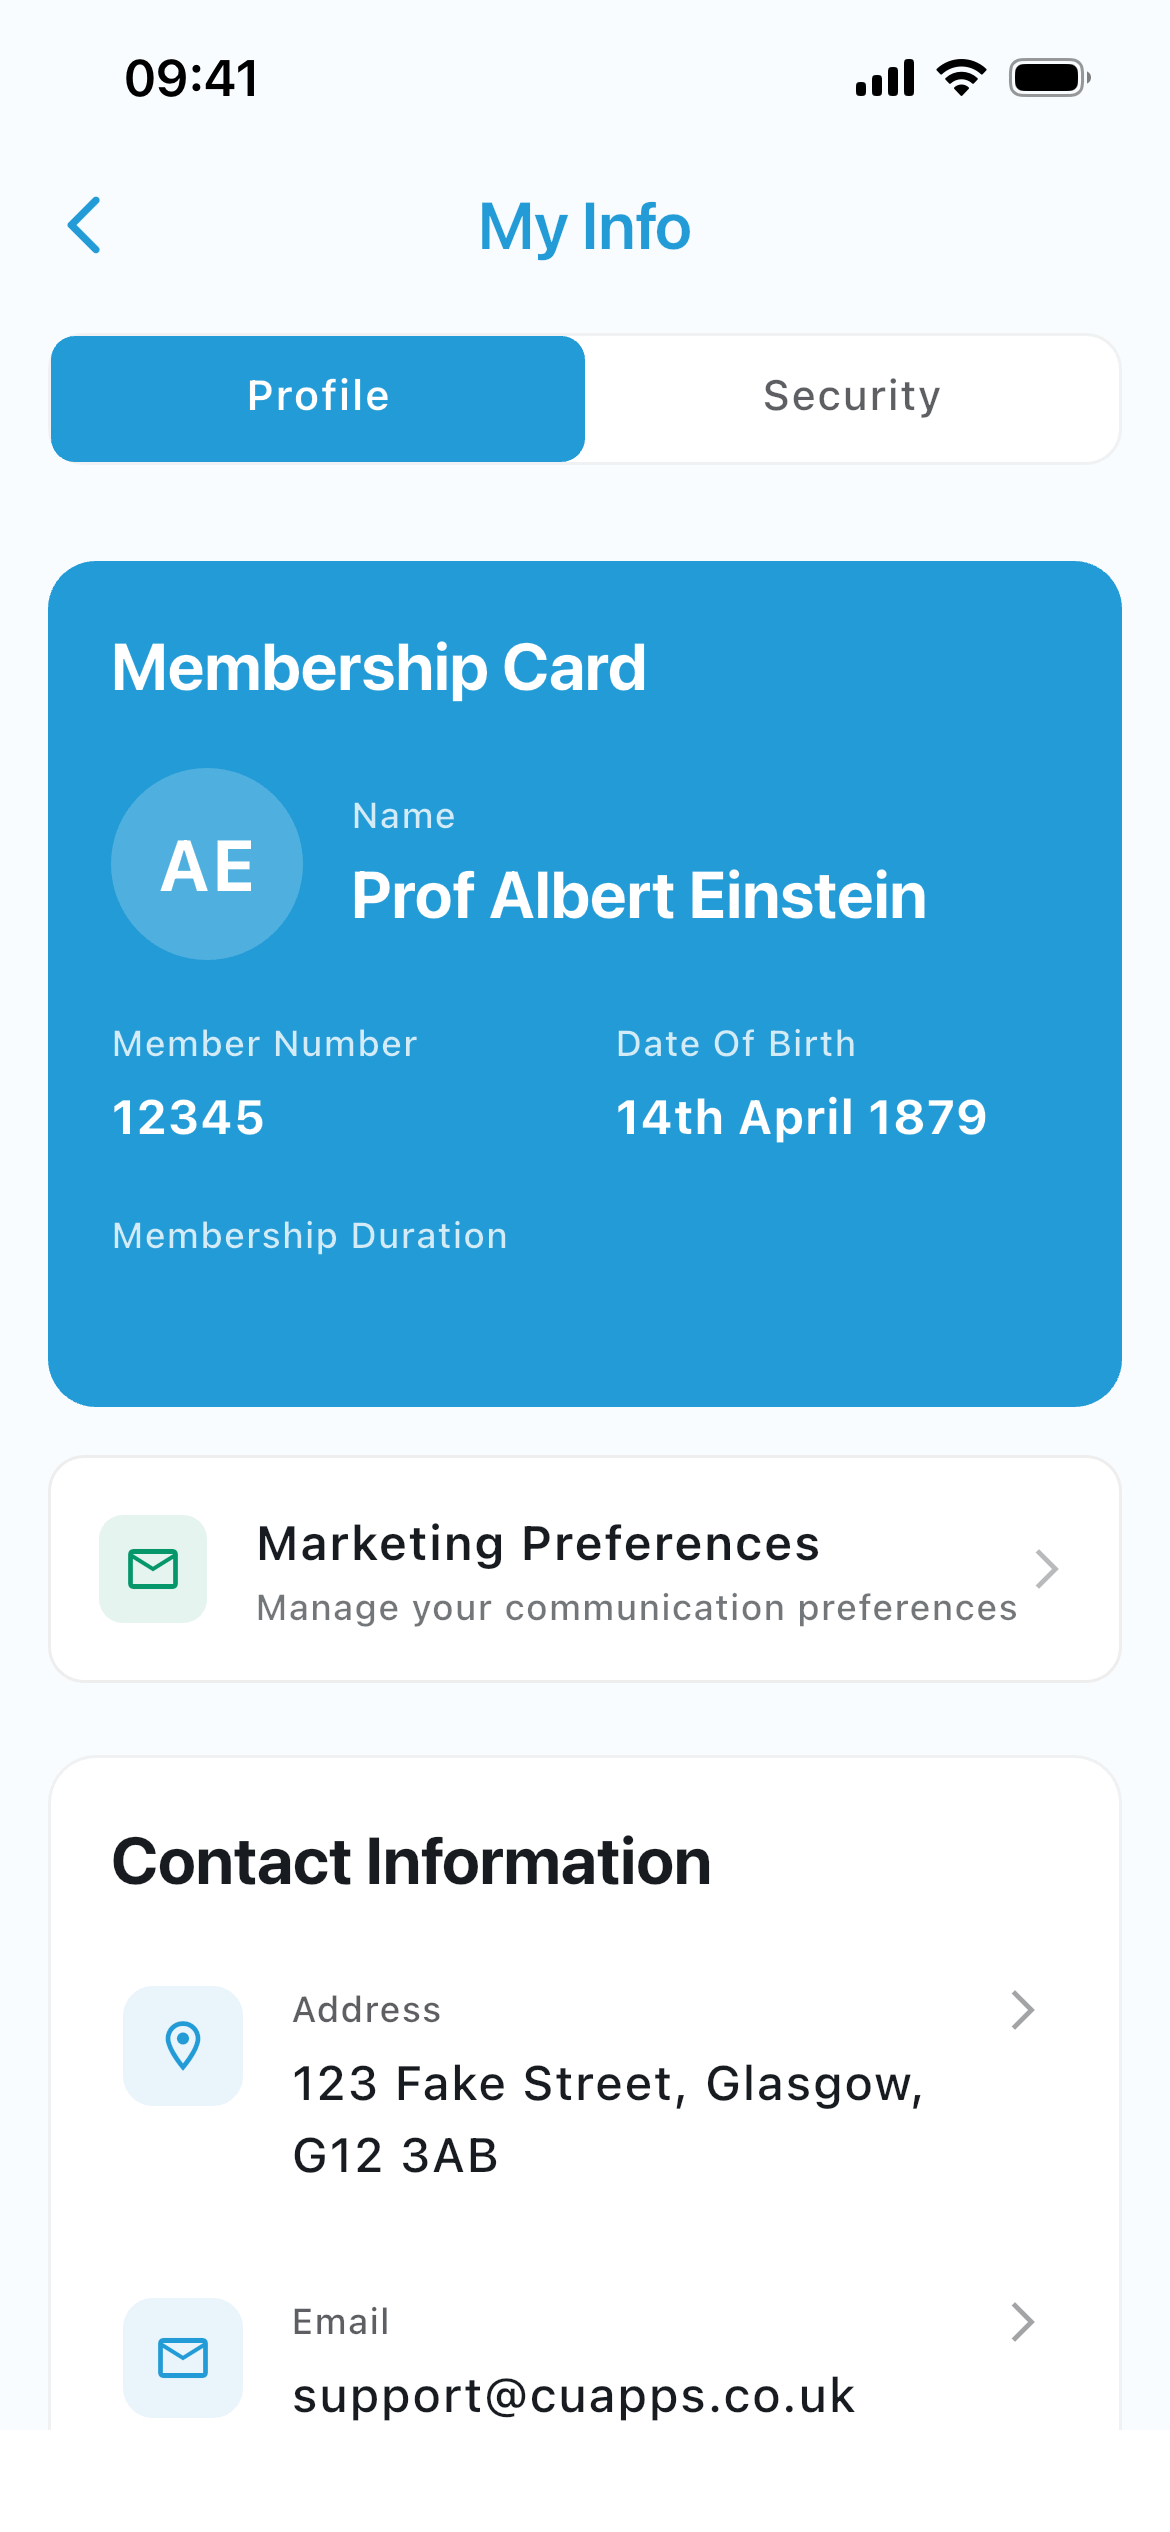Tap the battery status icon
This screenshot has height=2532, width=1170.
click(1049, 78)
